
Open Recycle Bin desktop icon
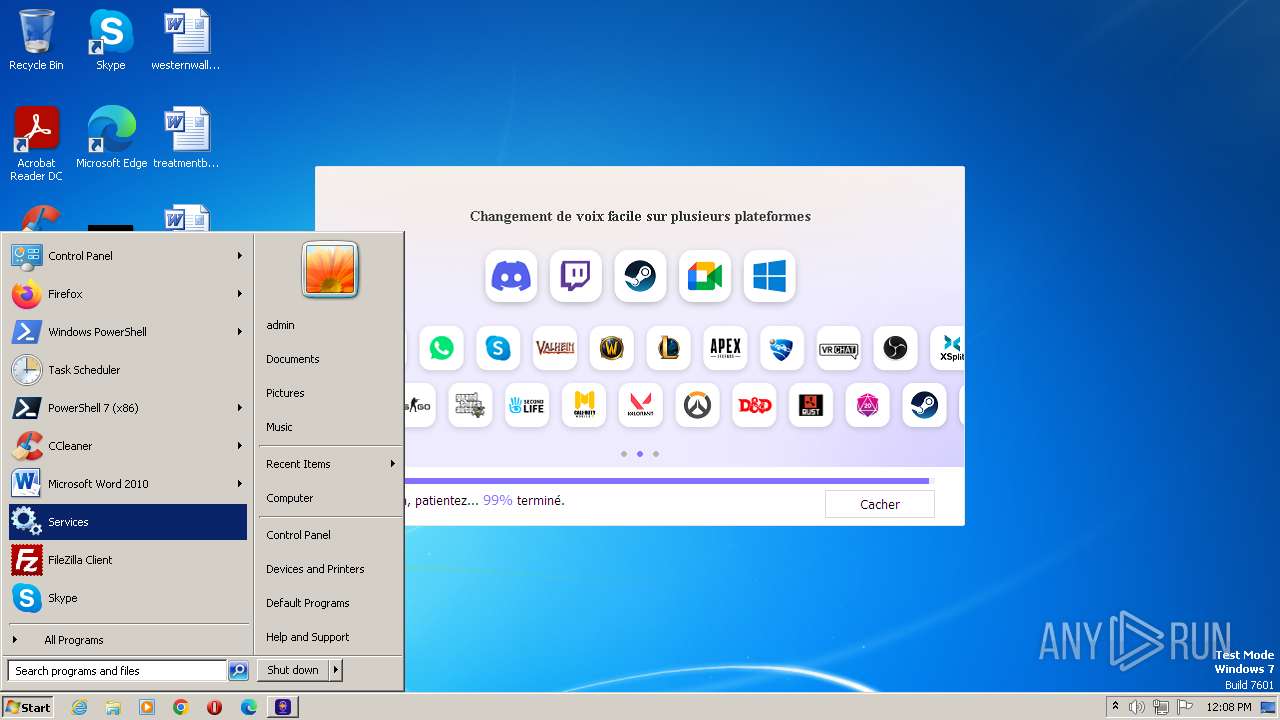tap(36, 40)
